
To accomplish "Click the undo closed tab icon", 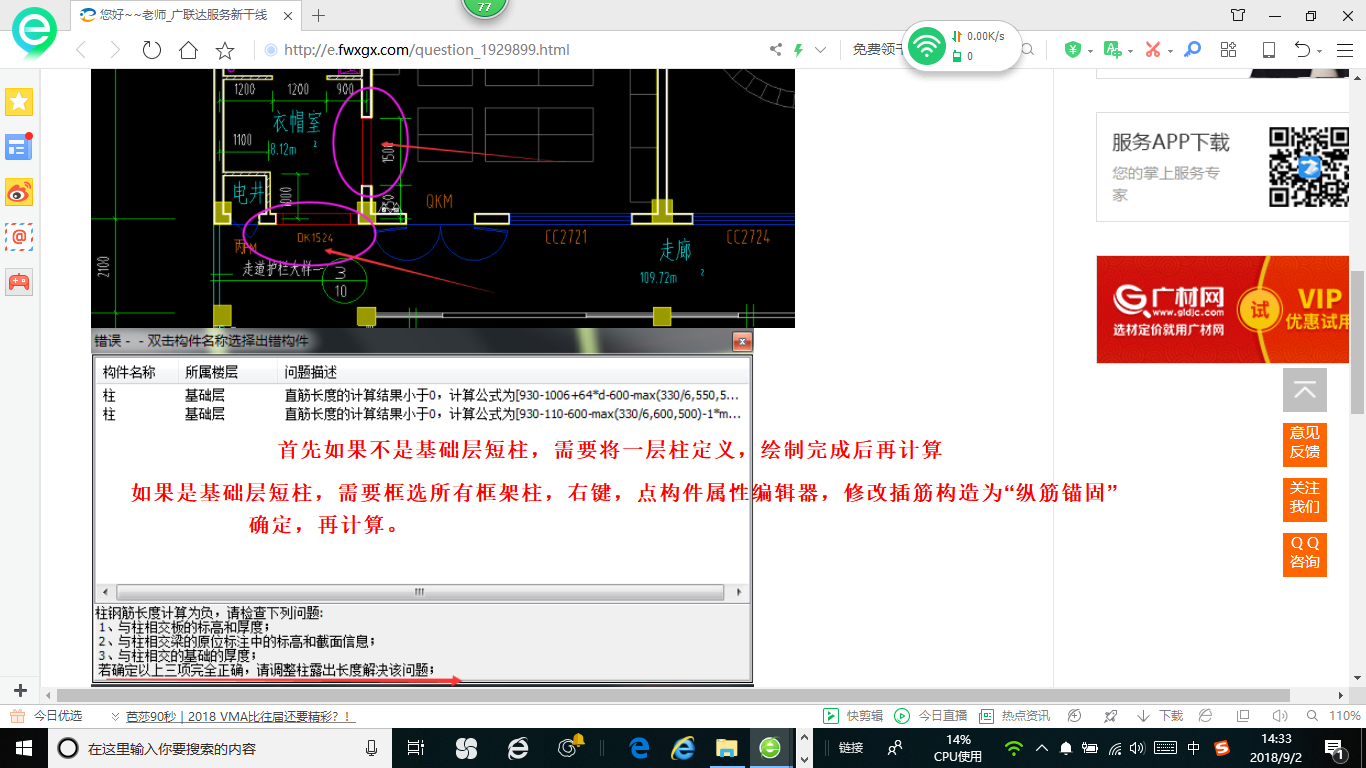I will click(1302, 50).
